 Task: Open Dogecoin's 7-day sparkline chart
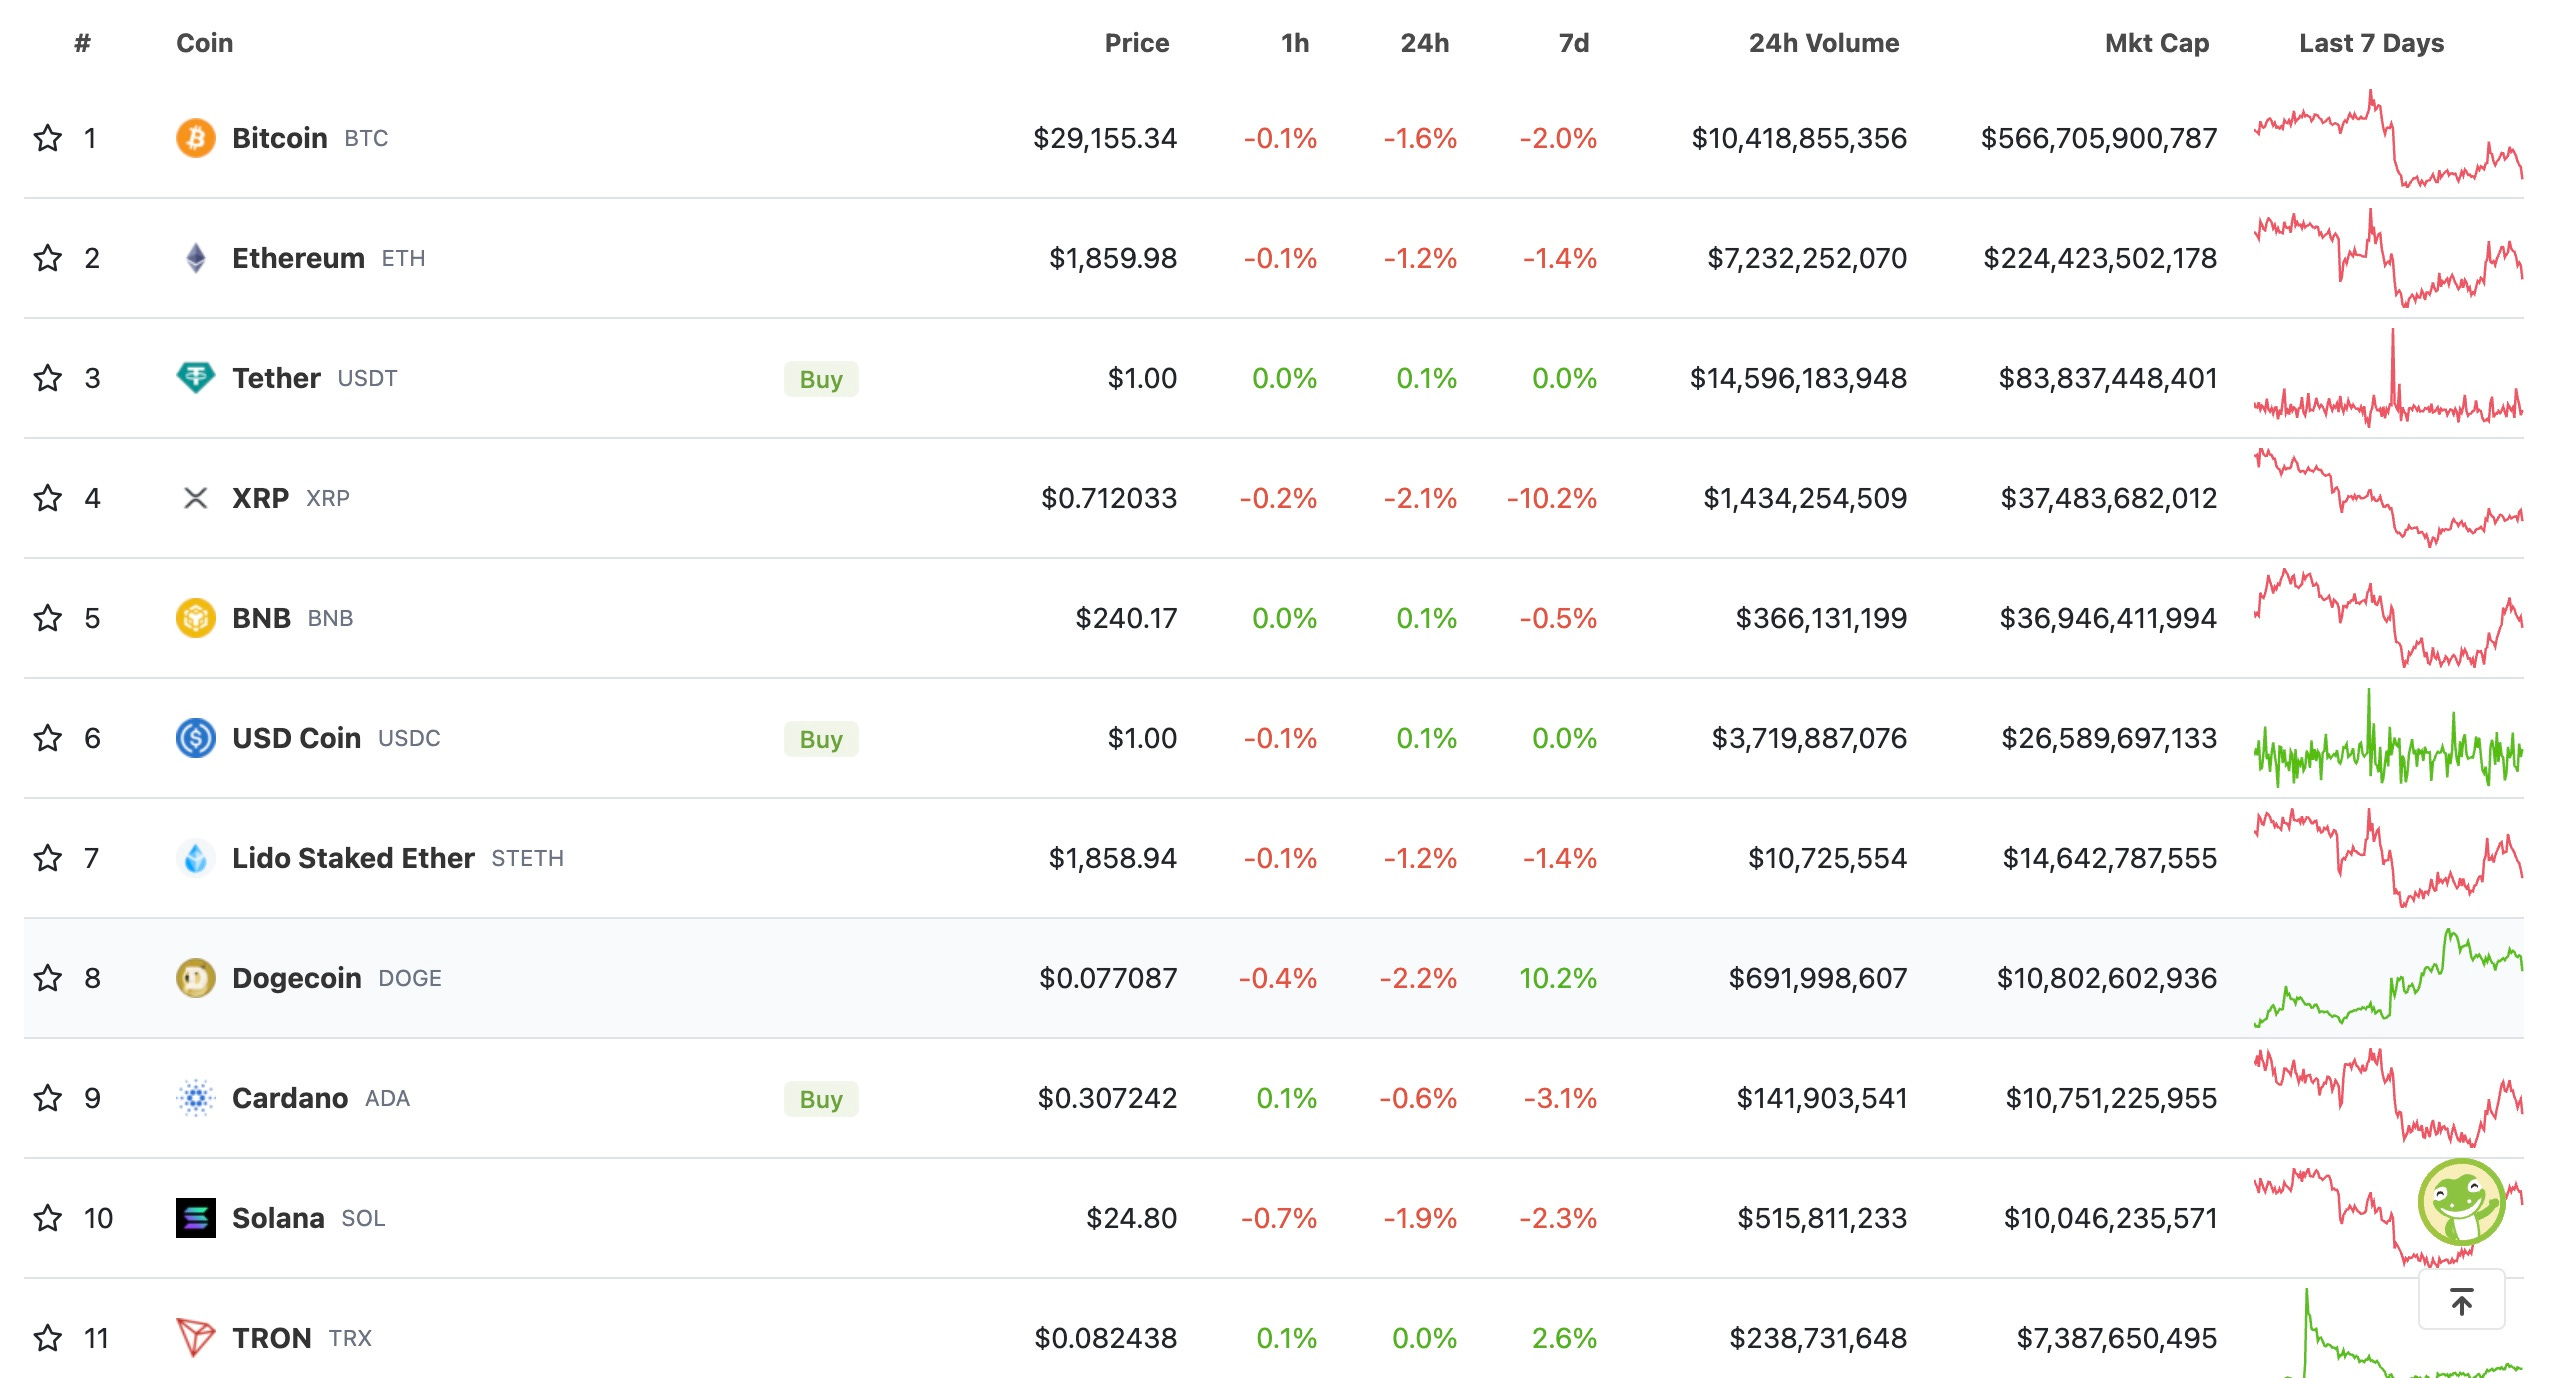(2388, 978)
